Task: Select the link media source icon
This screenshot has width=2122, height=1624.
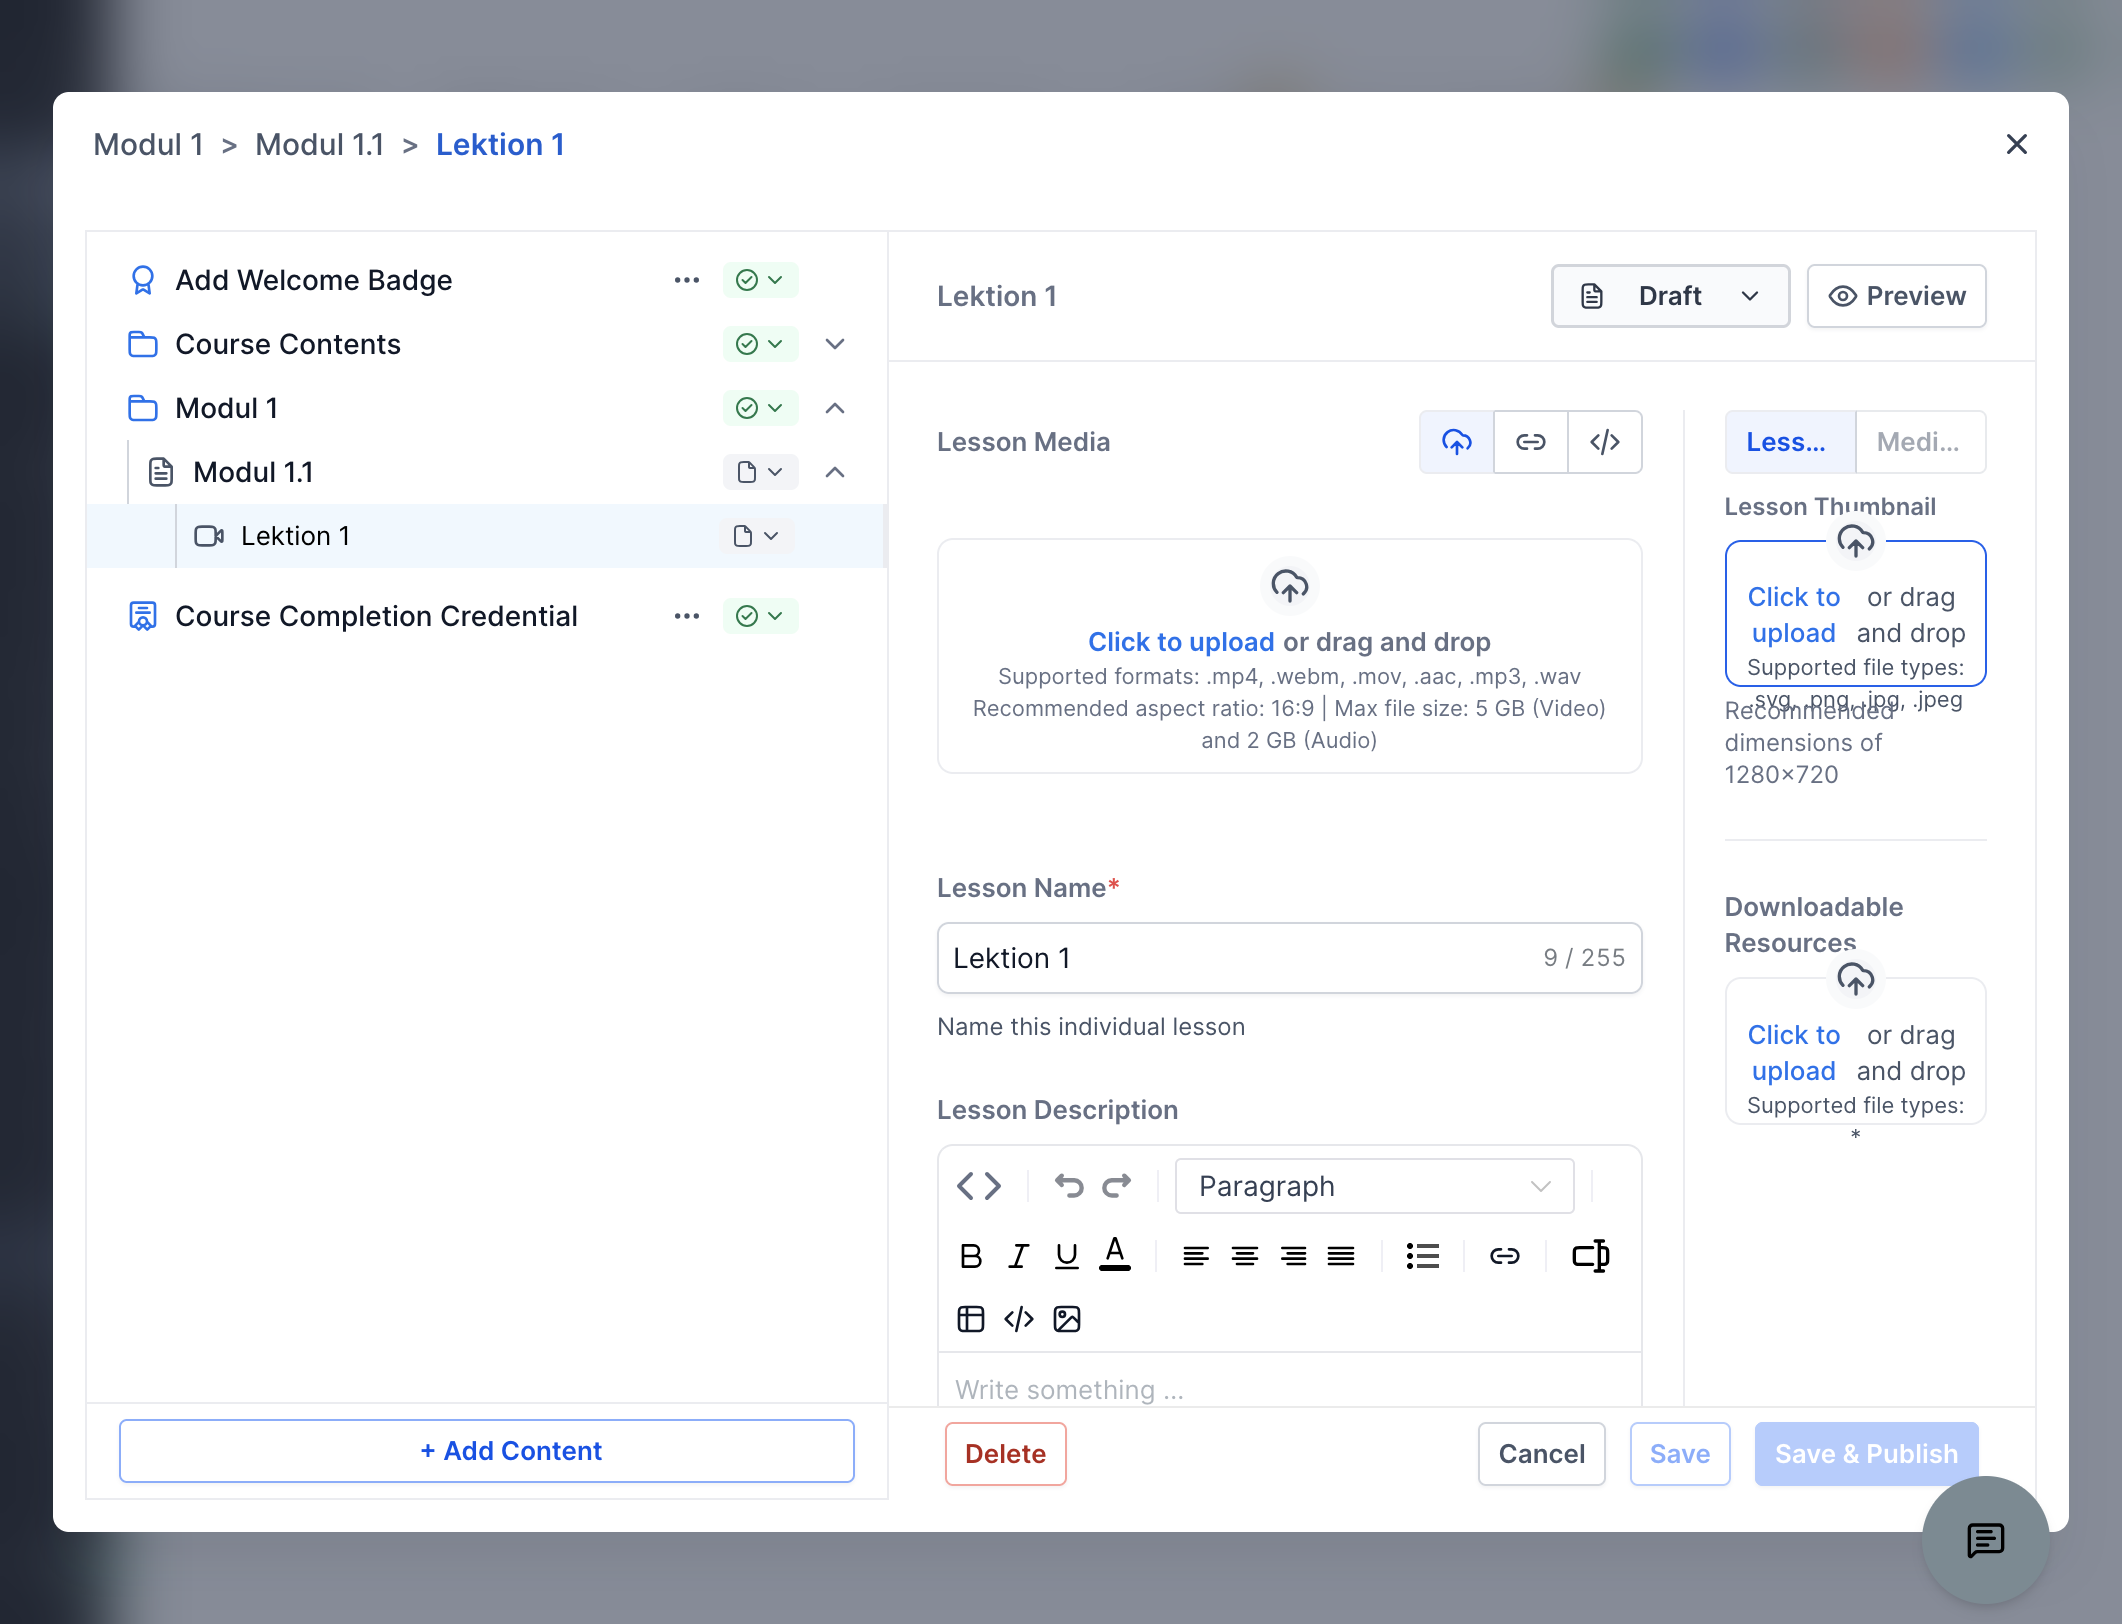Action: pyautogui.click(x=1530, y=442)
